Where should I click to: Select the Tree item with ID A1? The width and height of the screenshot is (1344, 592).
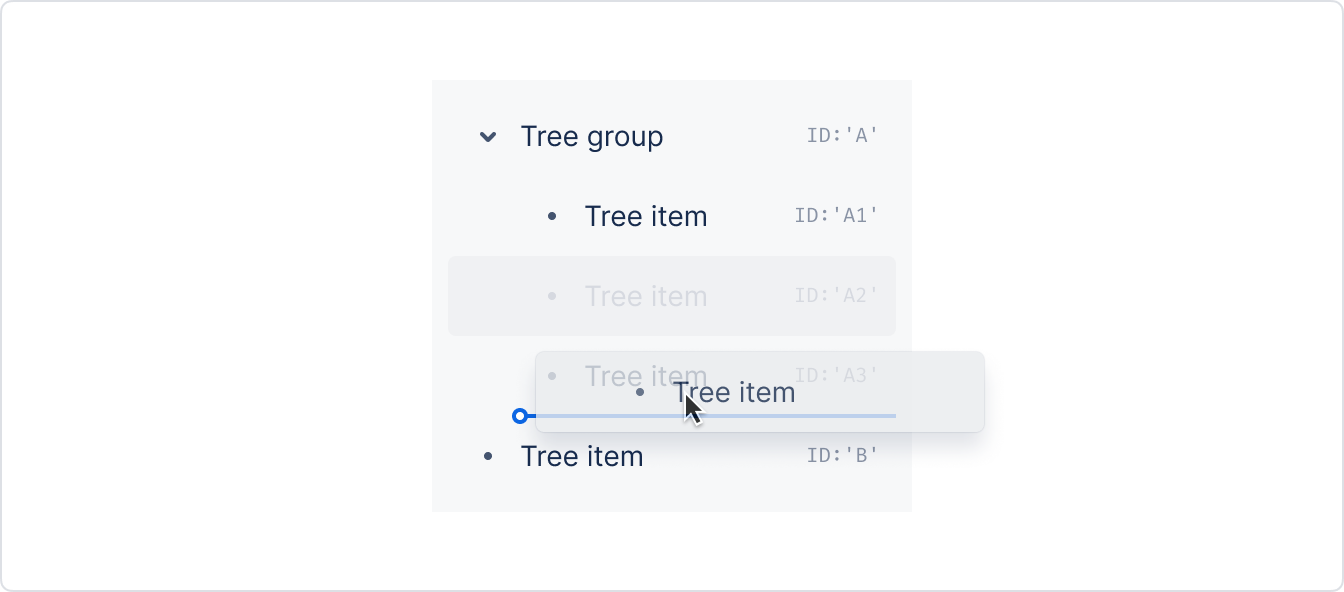tap(646, 216)
